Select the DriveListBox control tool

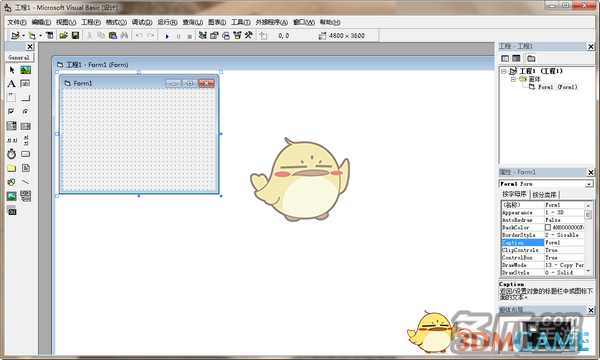click(x=26, y=154)
